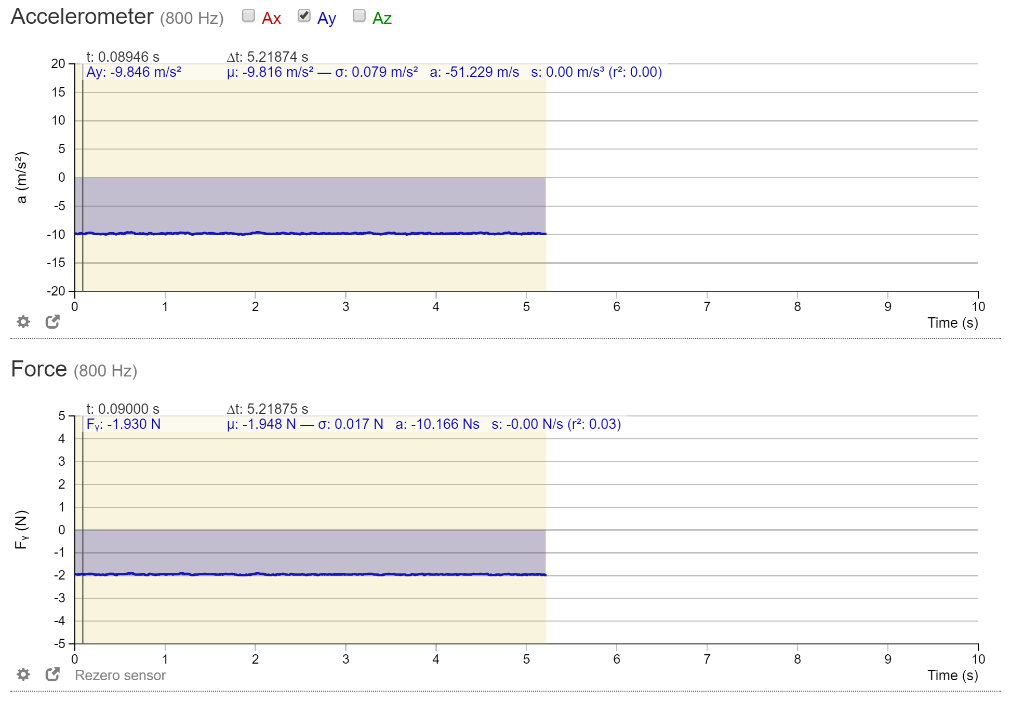1024x714 pixels.
Task: Click the Rezero sensor button
Action: click(x=120, y=675)
